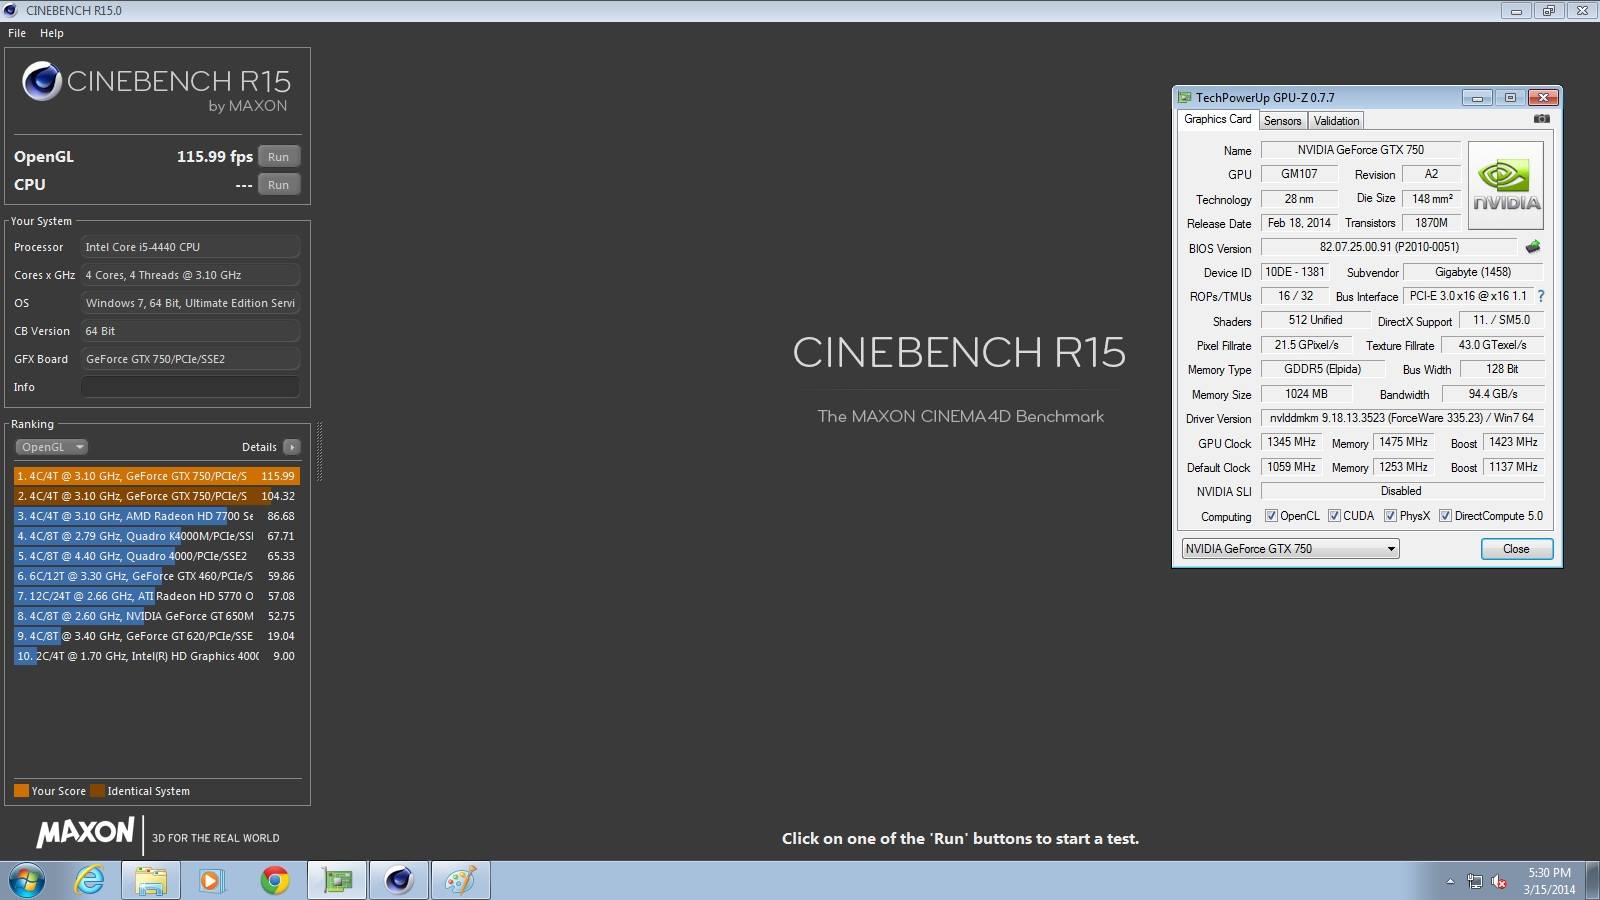This screenshot has height=900, width=1600.
Task: Click Cores x GHz field value
Action: coord(190,275)
